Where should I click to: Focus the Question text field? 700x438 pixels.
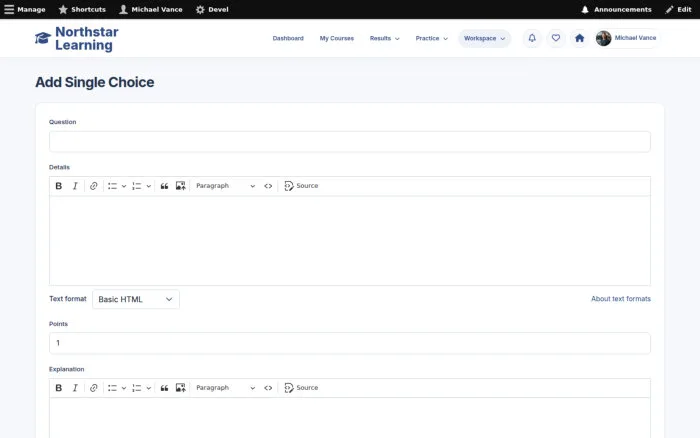point(350,142)
